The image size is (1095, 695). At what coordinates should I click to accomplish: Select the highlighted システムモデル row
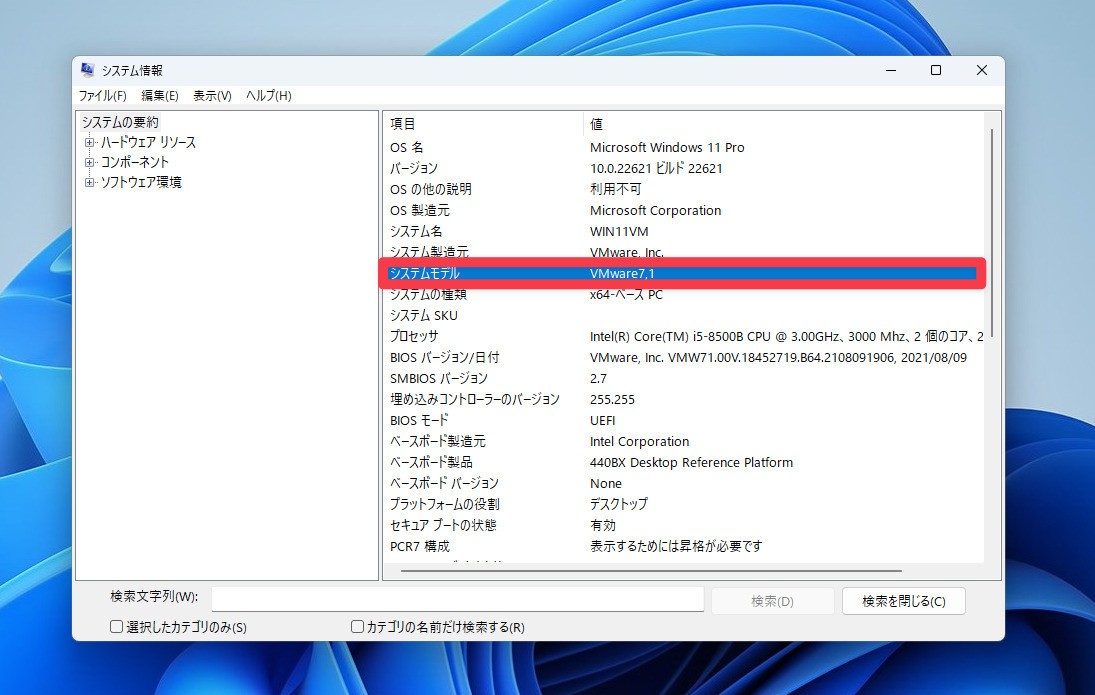(x=682, y=273)
